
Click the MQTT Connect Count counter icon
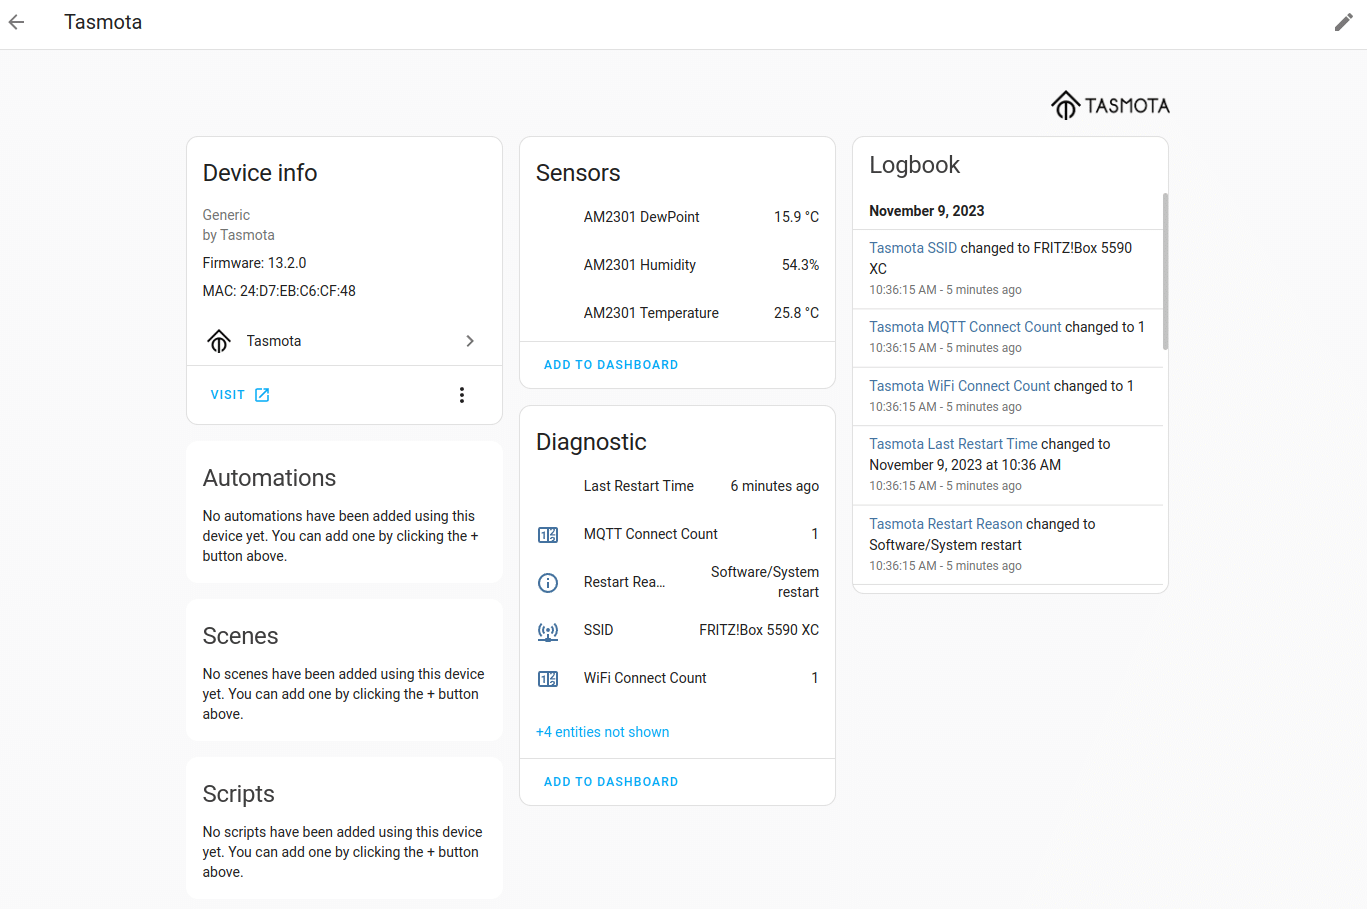pos(548,535)
